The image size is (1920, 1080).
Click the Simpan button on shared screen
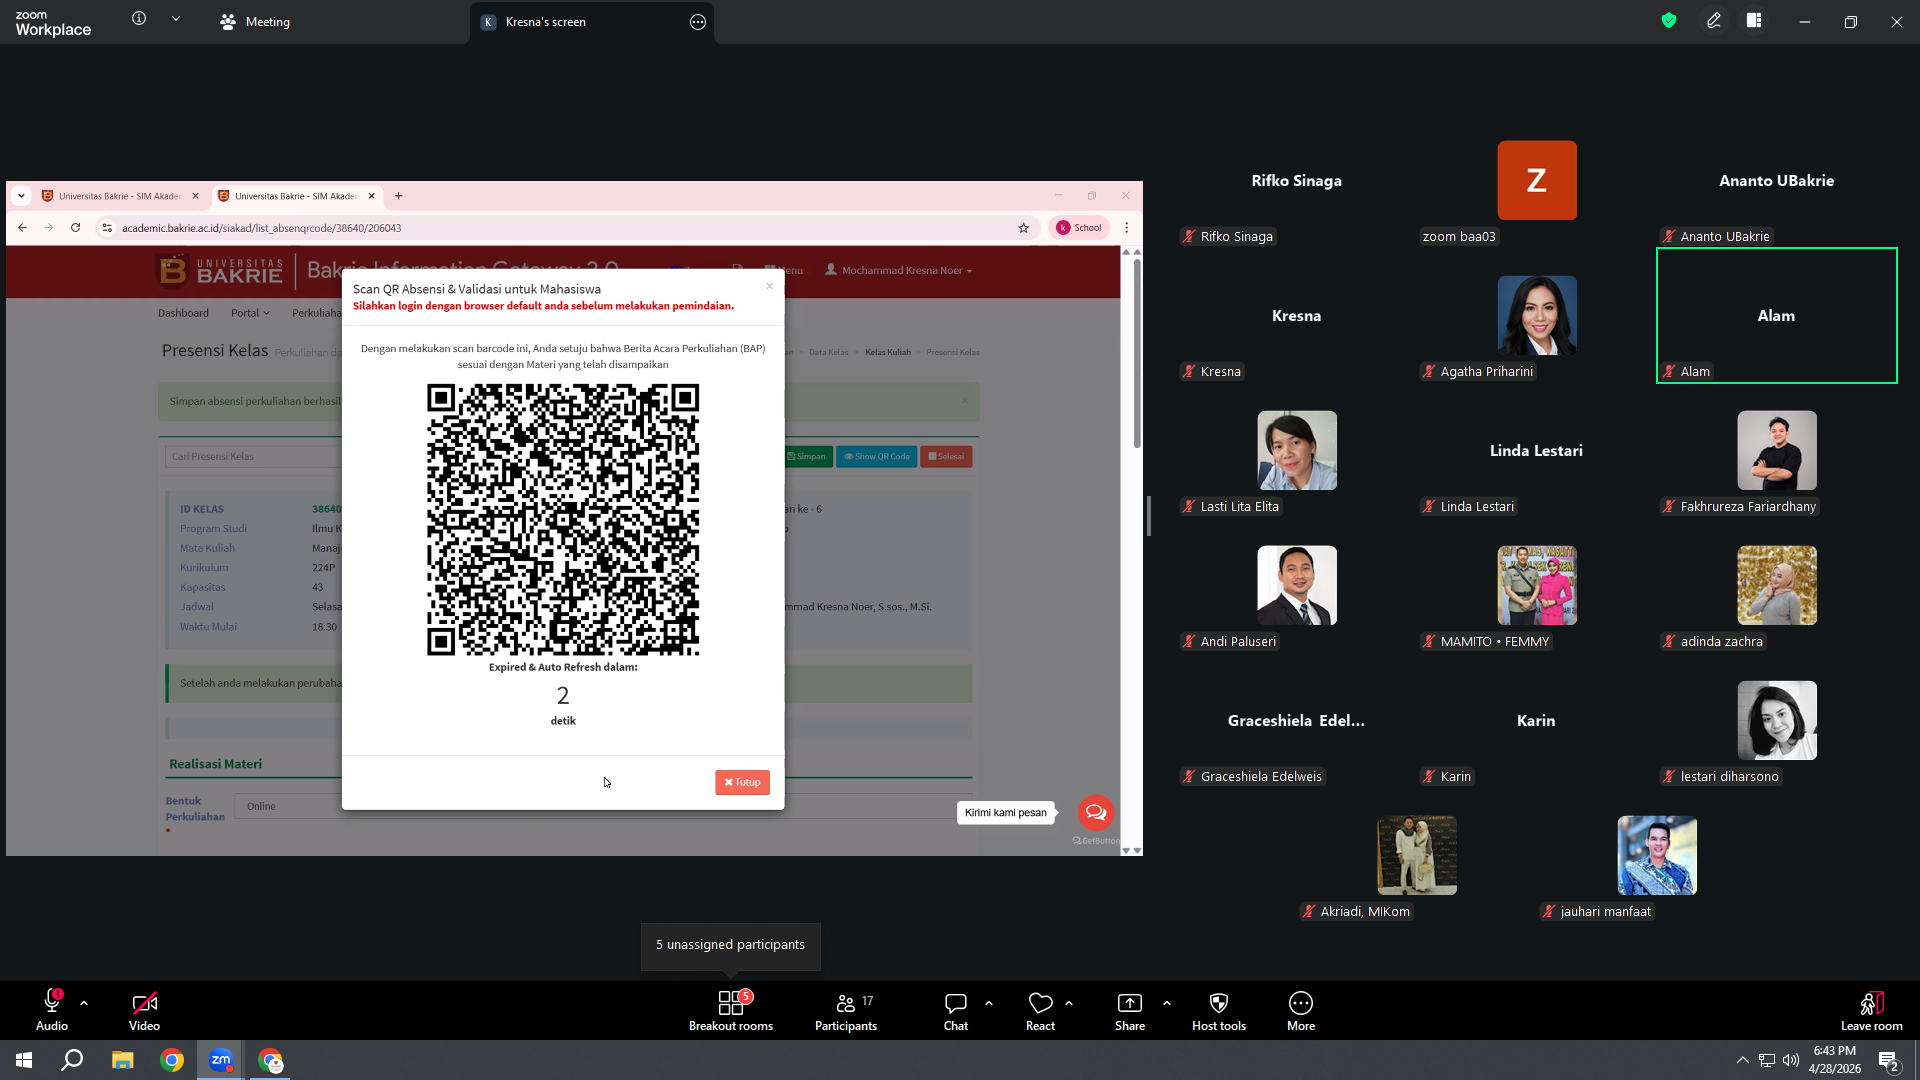[x=806, y=457]
